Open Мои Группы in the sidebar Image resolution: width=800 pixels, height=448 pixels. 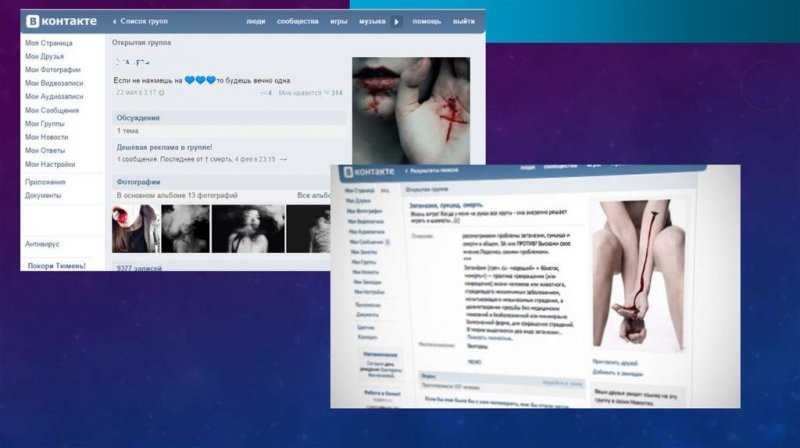(45, 123)
